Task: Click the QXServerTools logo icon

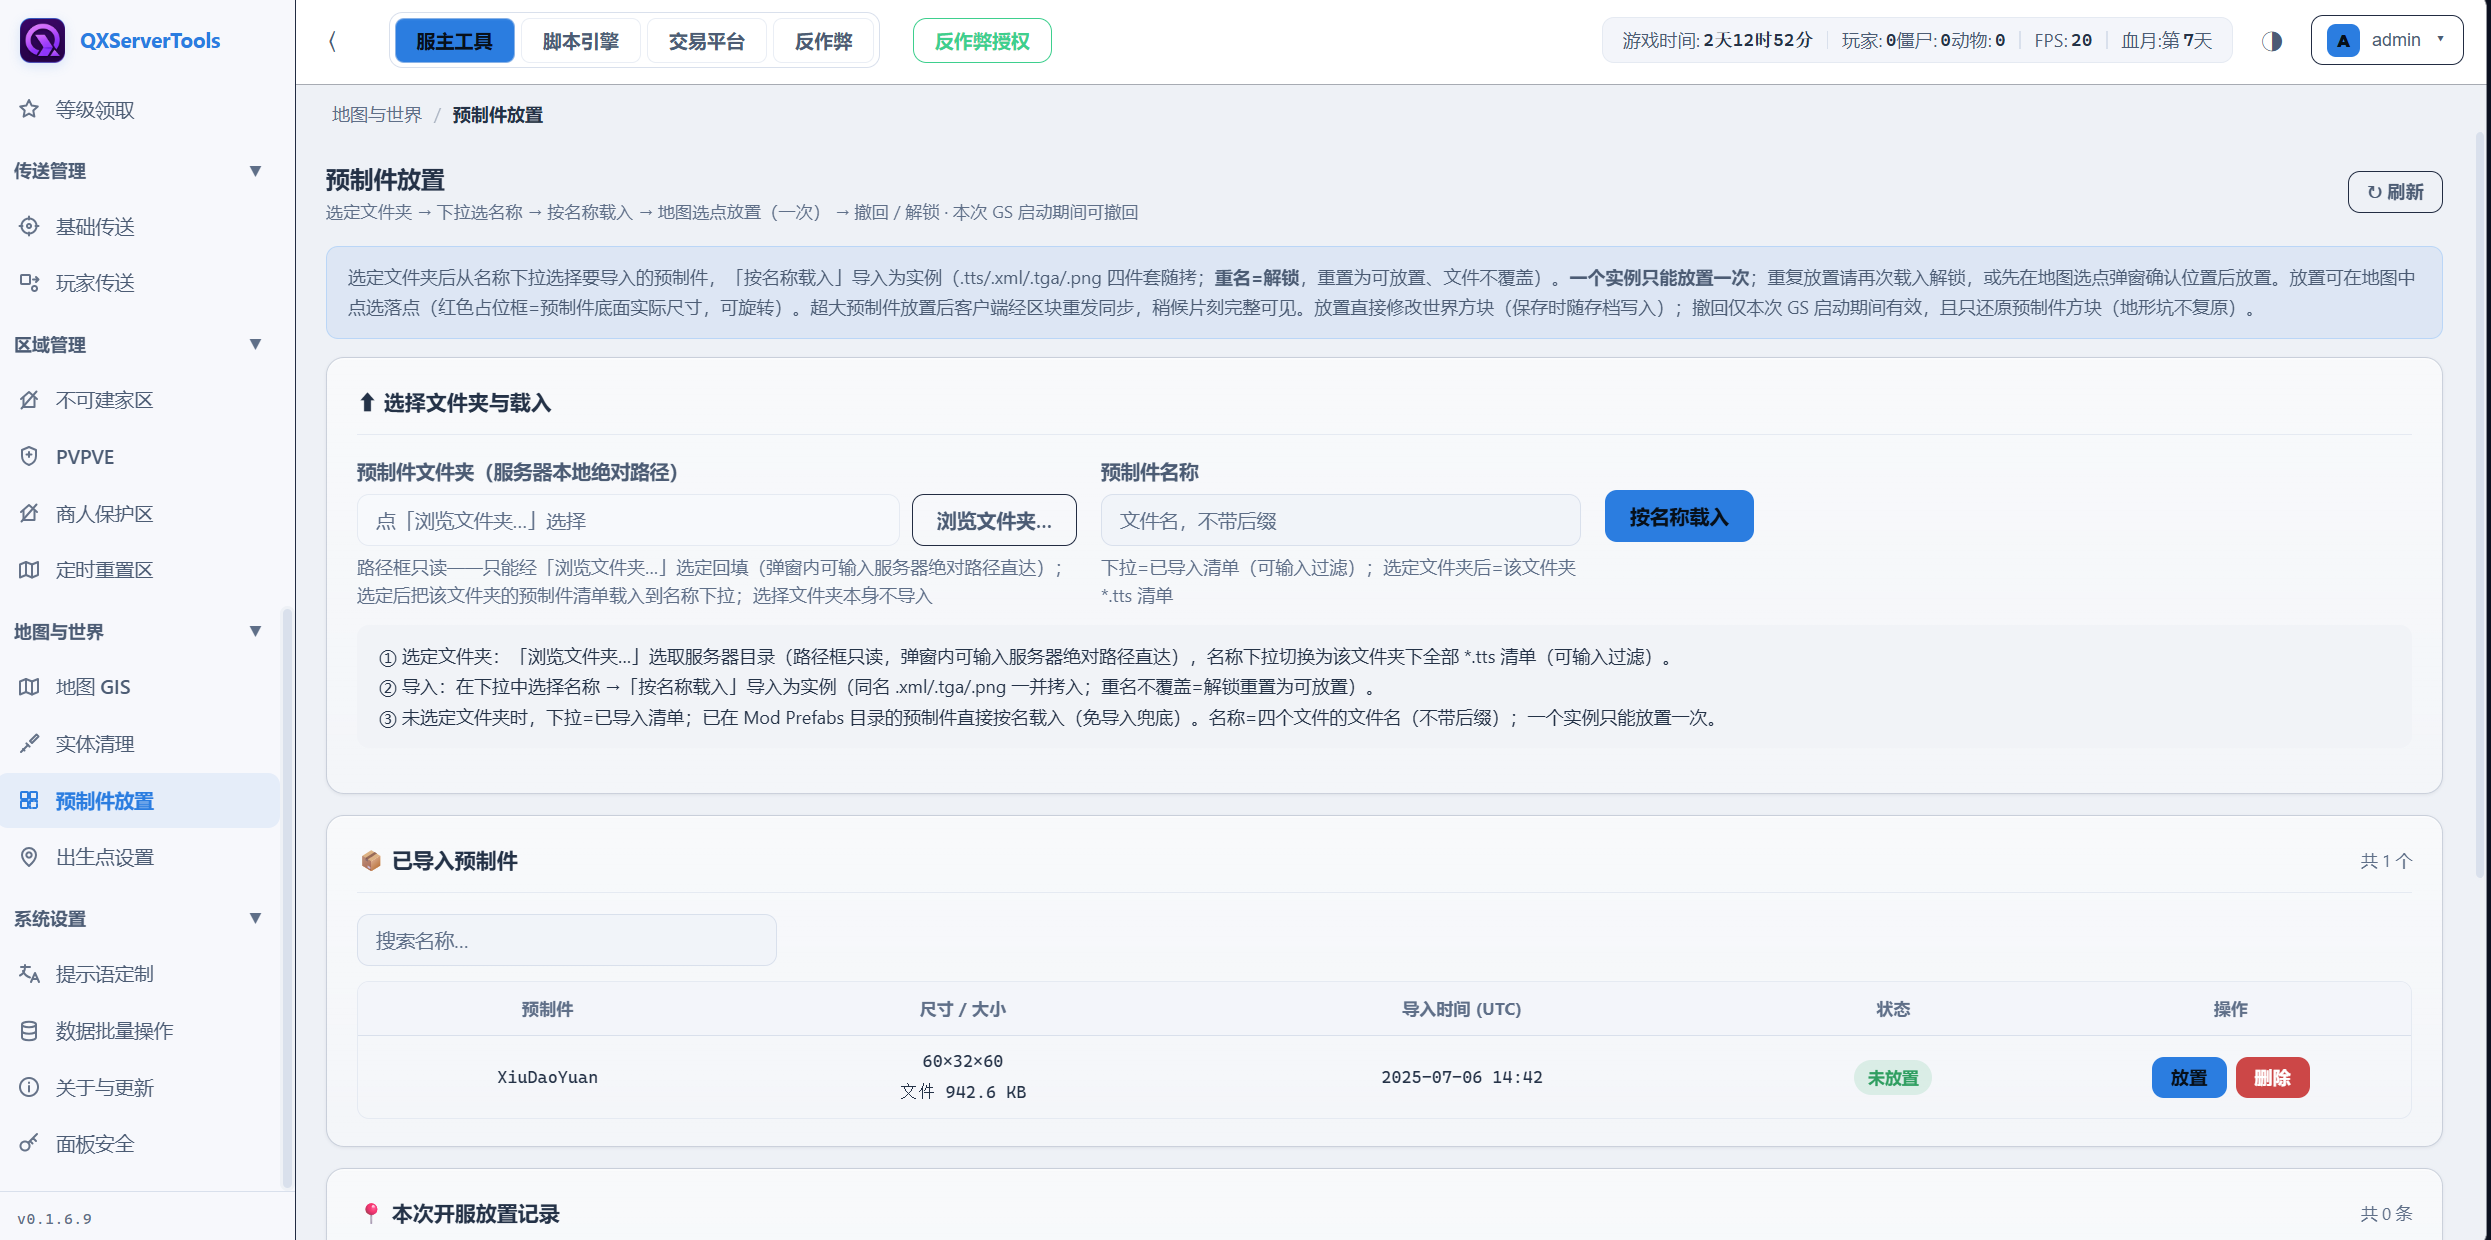Action: (x=42, y=41)
